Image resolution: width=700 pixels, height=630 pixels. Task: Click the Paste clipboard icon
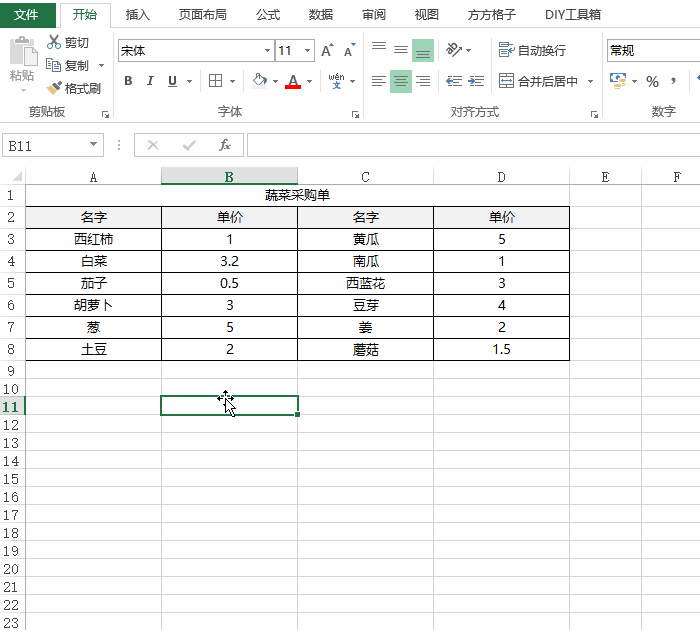[x=23, y=51]
